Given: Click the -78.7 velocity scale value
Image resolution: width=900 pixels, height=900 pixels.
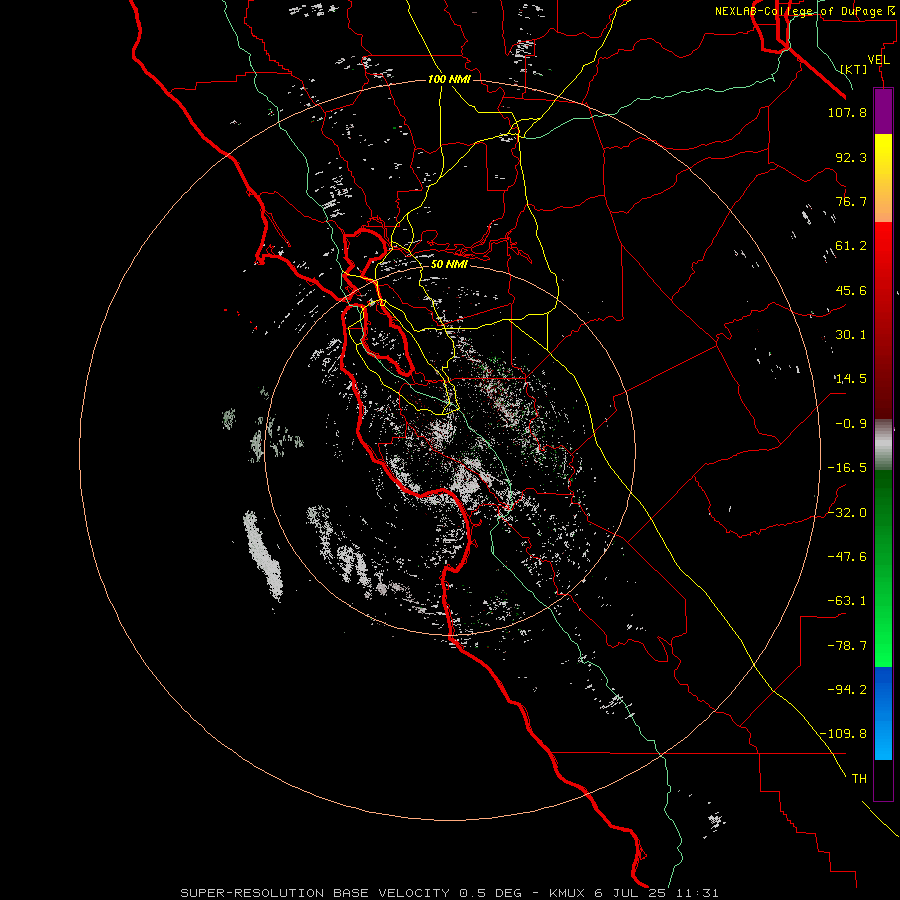Looking at the screenshot, I should coord(847,646).
